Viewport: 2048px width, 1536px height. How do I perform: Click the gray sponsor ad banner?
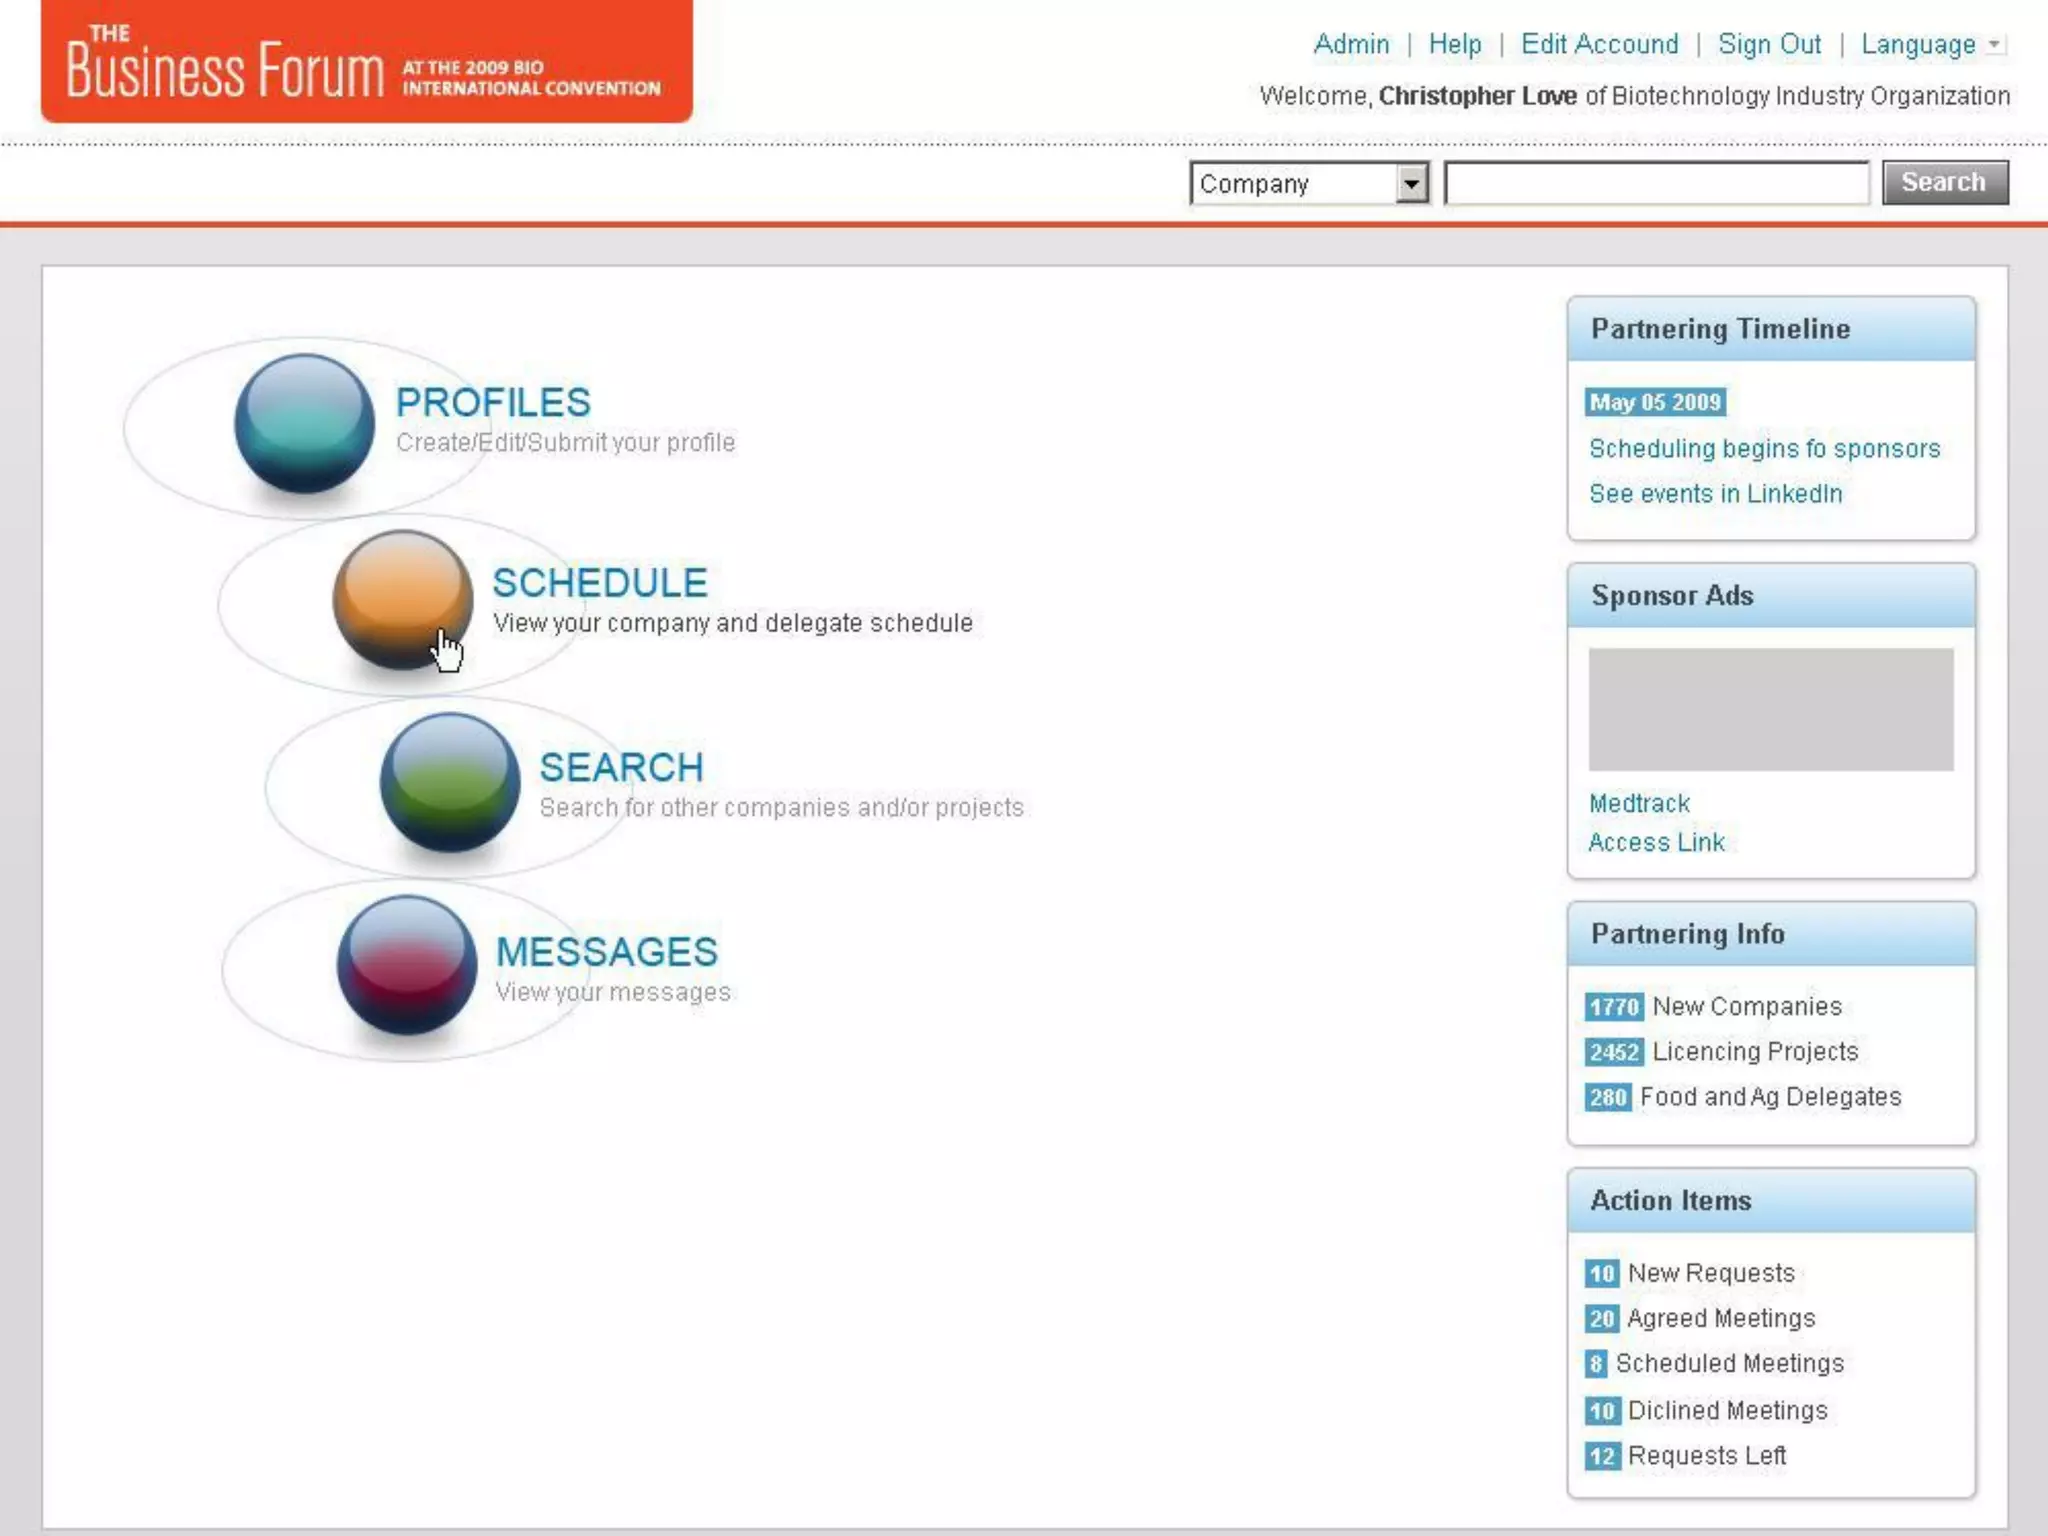pos(1770,709)
